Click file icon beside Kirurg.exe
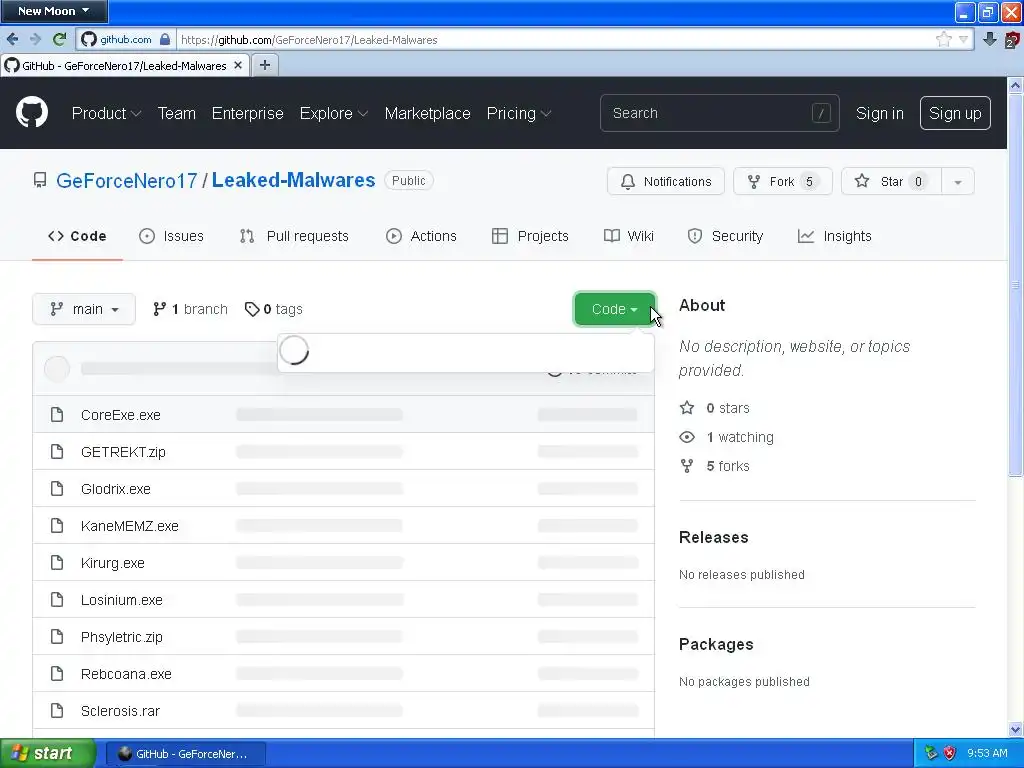This screenshot has width=1024, height=768. [x=57, y=562]
